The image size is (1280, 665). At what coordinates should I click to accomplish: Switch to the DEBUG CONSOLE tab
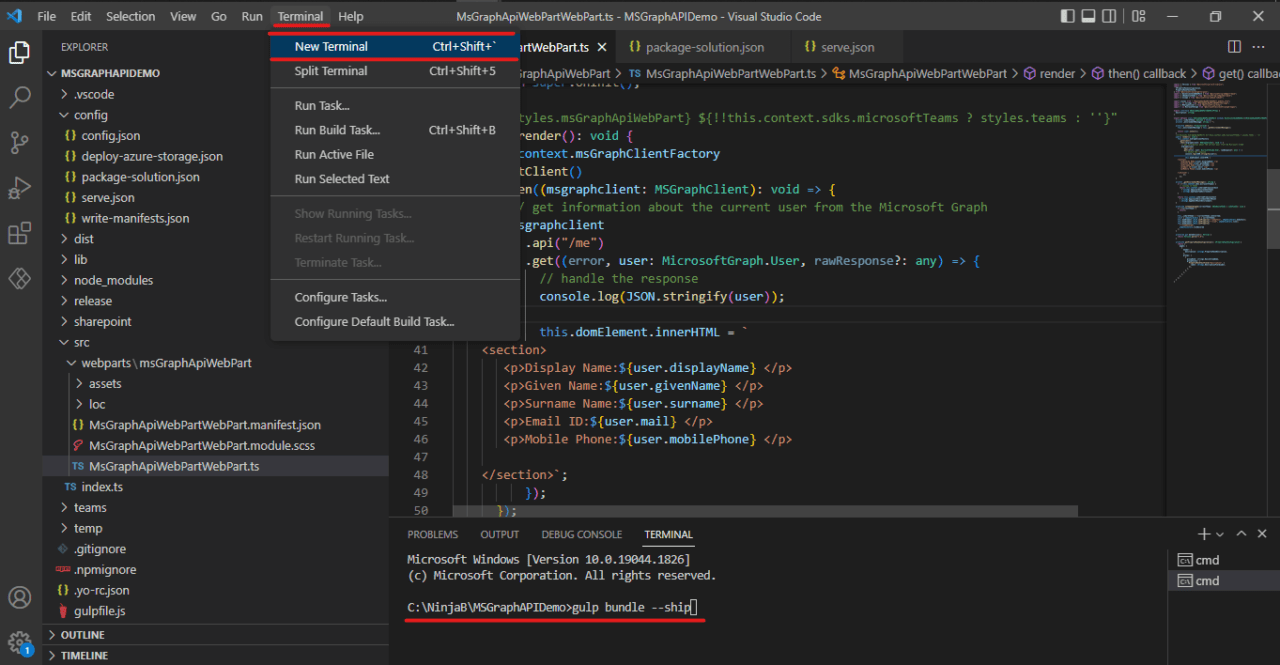tap(581, 534)
